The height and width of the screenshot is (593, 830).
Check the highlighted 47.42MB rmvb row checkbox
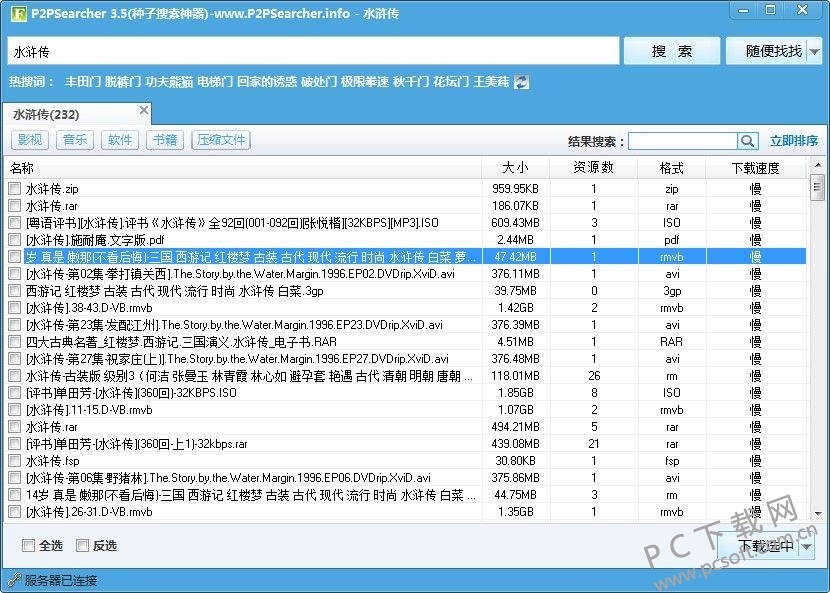(x=15, y=257)
